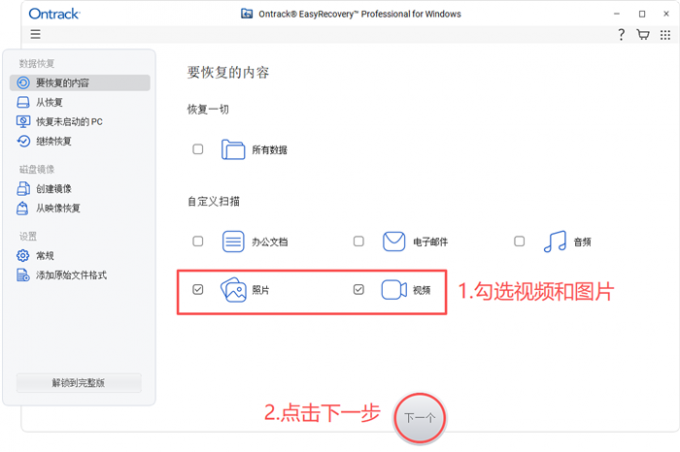Open the hamburger menu
The height and width of the screenshot is (452, 680).
(36, 34)
